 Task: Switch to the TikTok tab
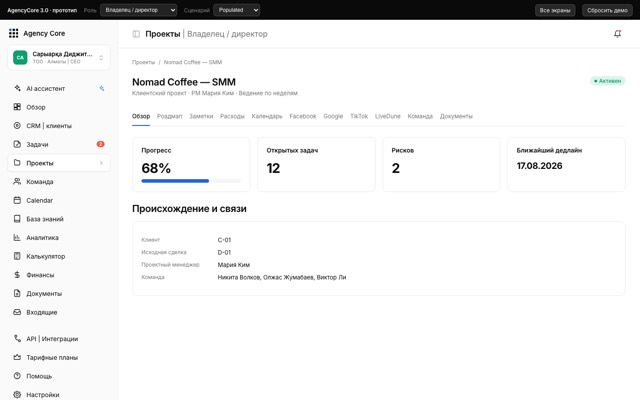(x=359, y=116)
